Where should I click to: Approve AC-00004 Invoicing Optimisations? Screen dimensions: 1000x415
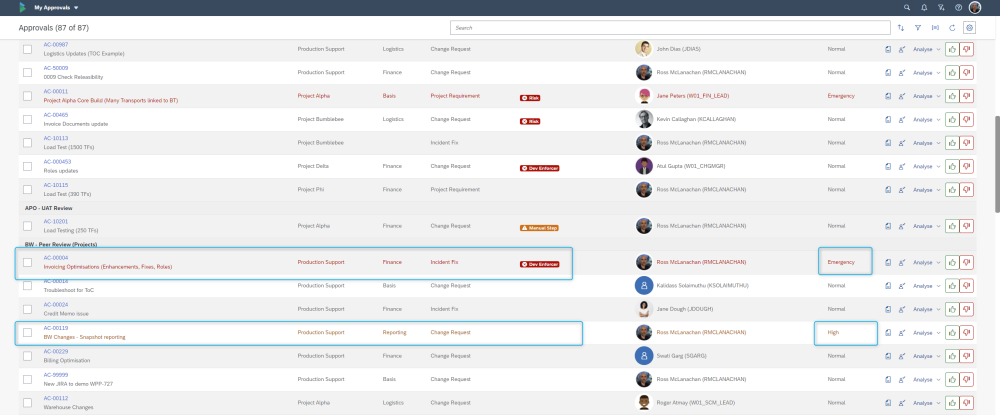click(x=952, y=262)
